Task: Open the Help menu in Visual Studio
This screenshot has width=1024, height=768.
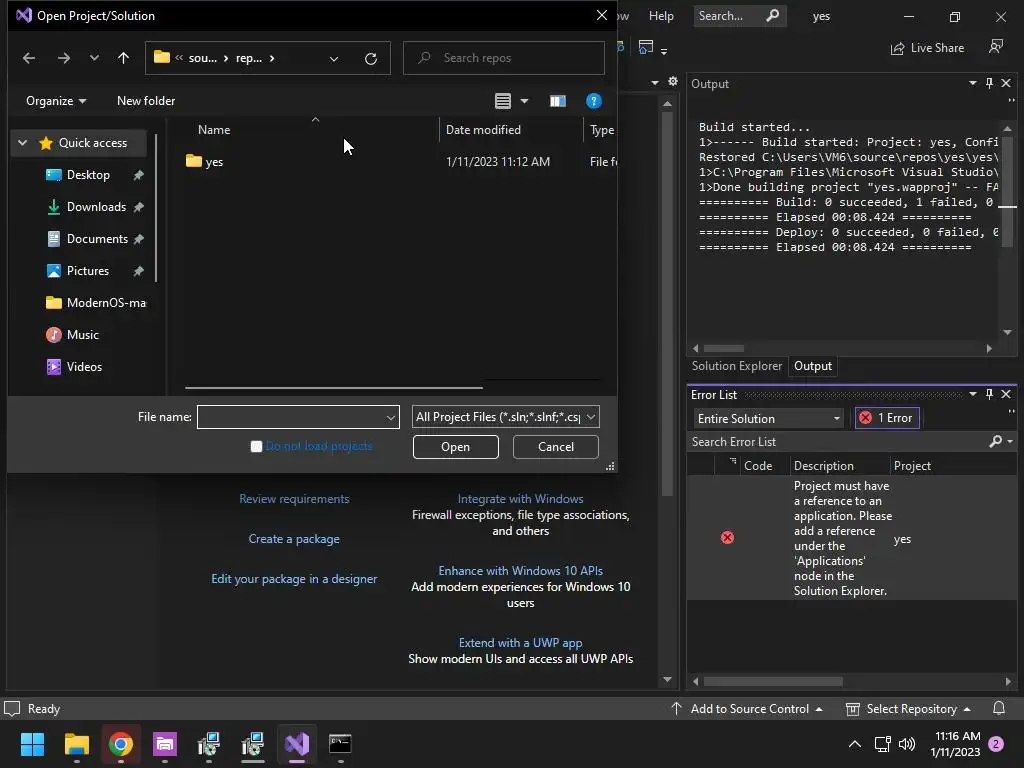Action: (661, 16)
